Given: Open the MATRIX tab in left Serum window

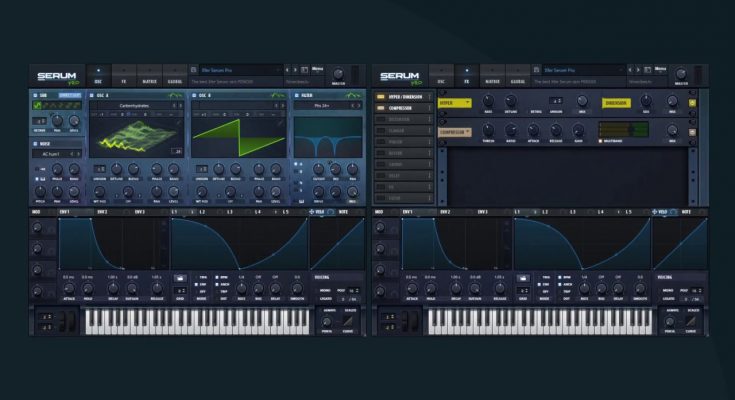Looking at the screenshot, I should [x=150, y=76].
